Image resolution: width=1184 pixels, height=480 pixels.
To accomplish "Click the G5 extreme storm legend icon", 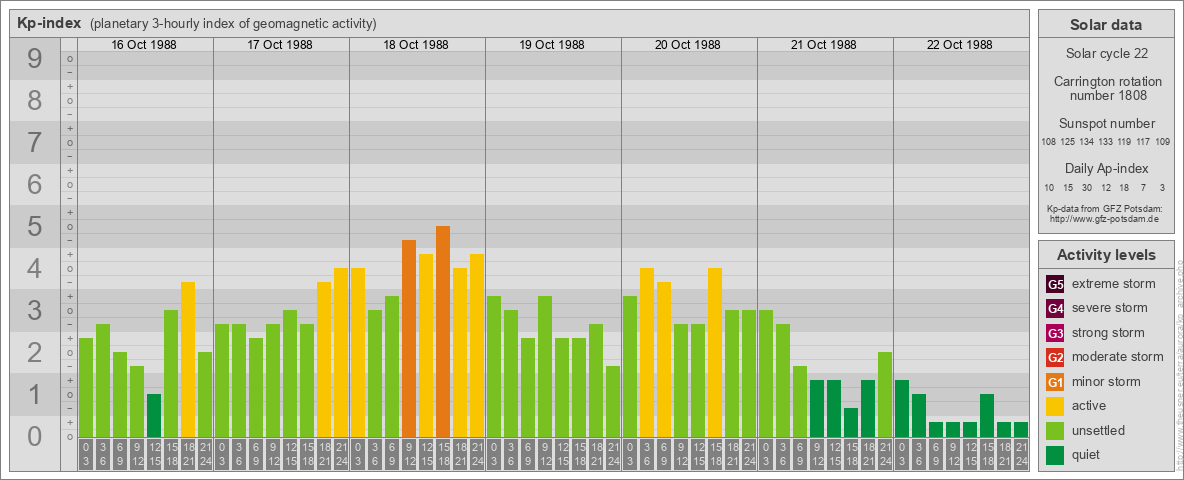I will (x=1055, y=285).
